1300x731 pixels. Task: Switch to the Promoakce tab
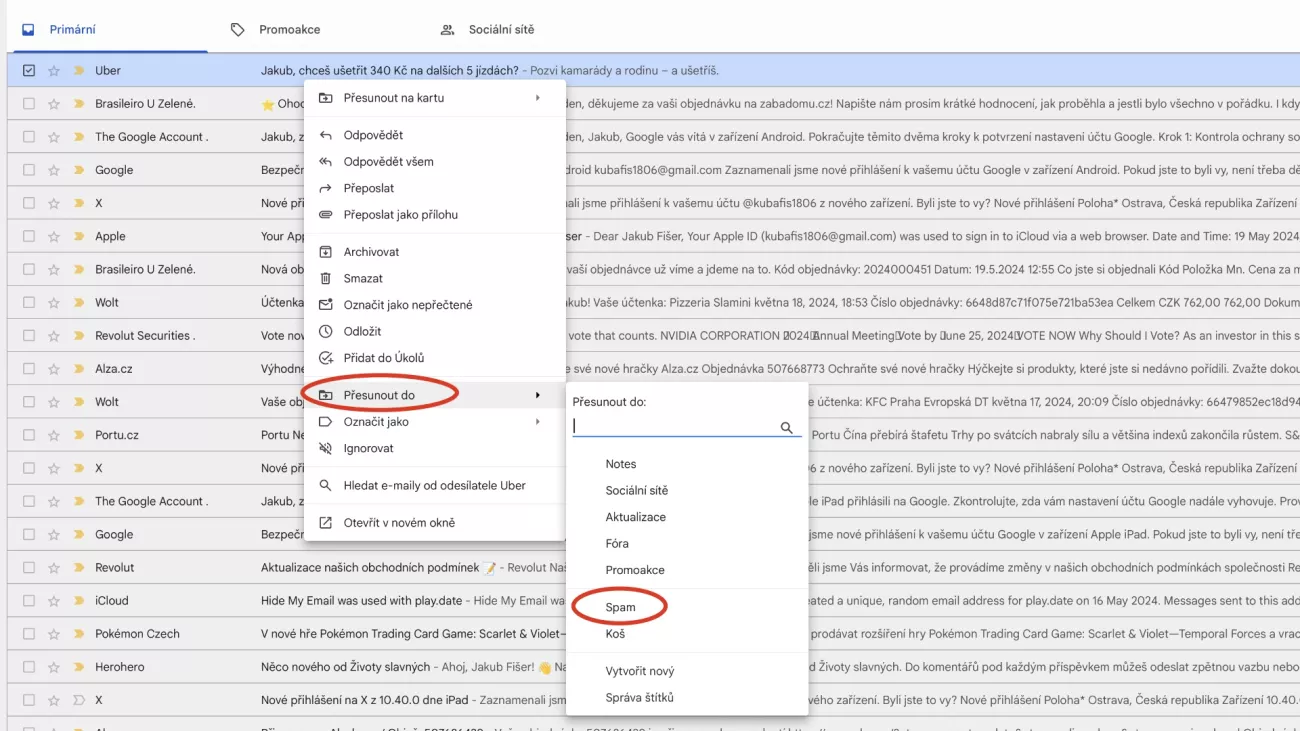[x=289, y=30]
